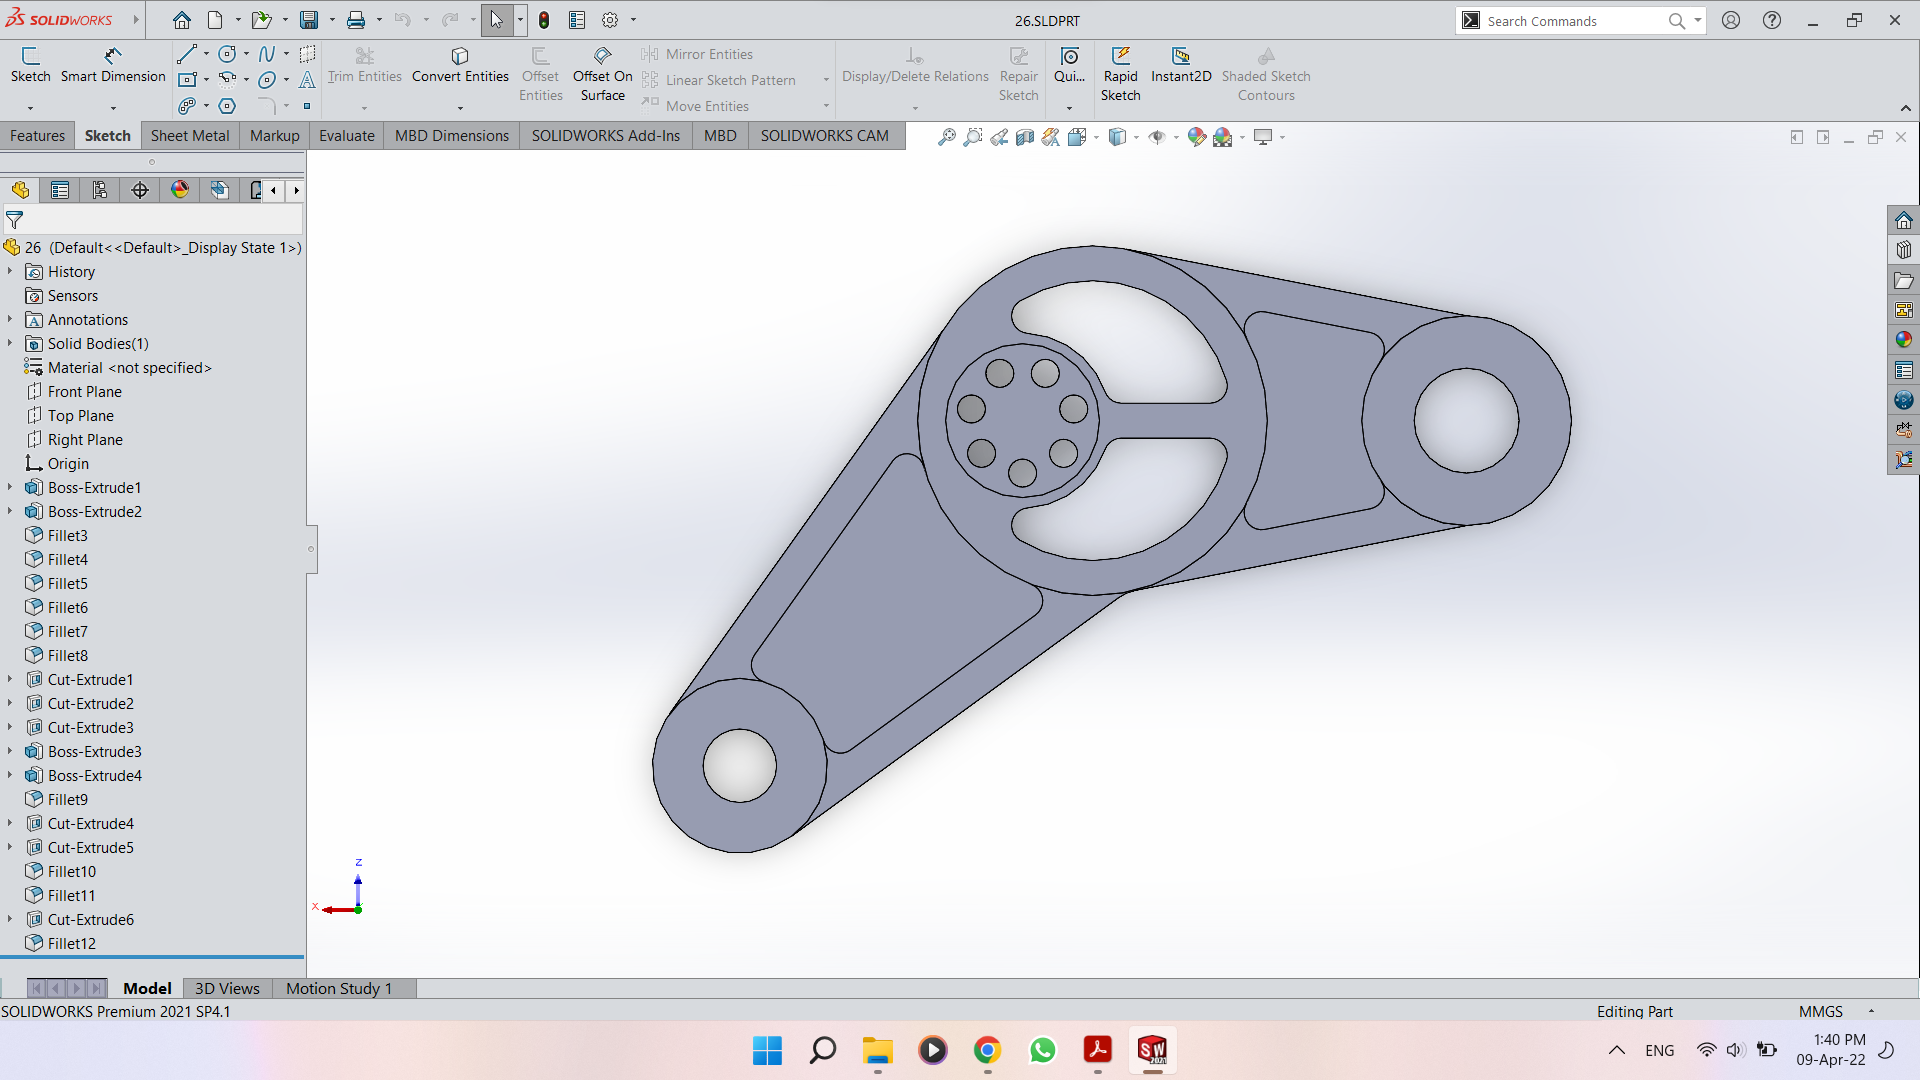This screenshot has height=1080, width=1920.
Task: Open a file using the Open icon
Action: point(261,20)
